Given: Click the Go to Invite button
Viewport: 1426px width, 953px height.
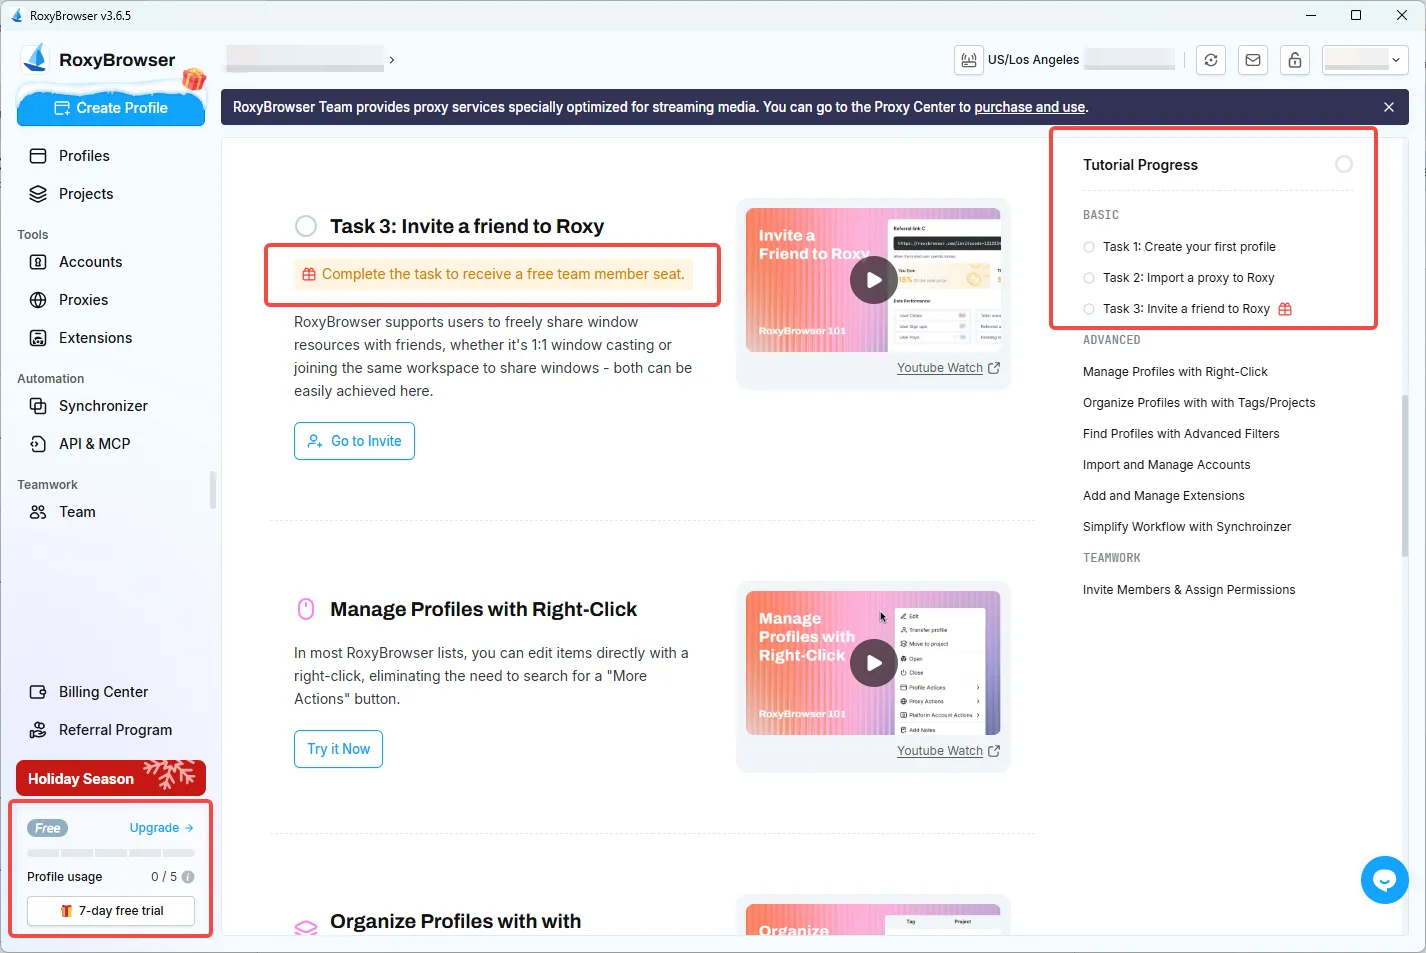Looking at the screenshot, I should [354, 441].
